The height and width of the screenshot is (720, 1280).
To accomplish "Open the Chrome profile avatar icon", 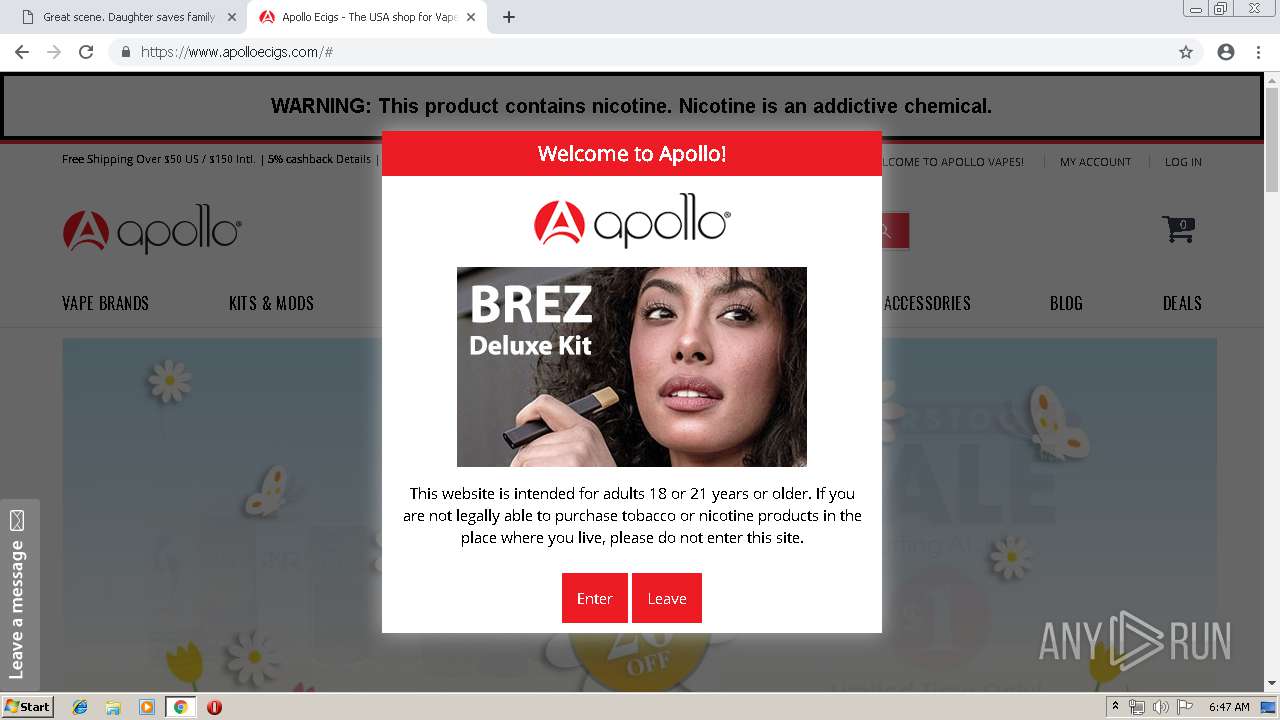I will pyautogui.click(x=1226, y=52).
